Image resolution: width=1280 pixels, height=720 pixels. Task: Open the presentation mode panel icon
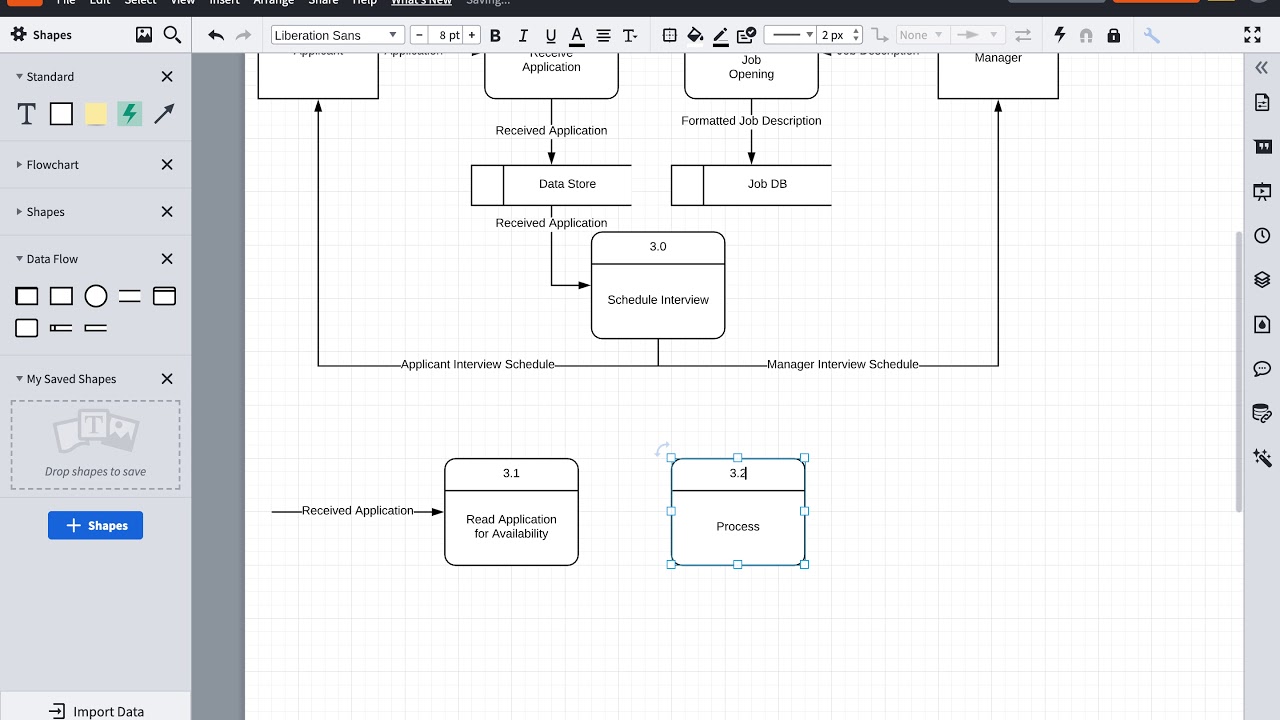(x=1262, y=191)
